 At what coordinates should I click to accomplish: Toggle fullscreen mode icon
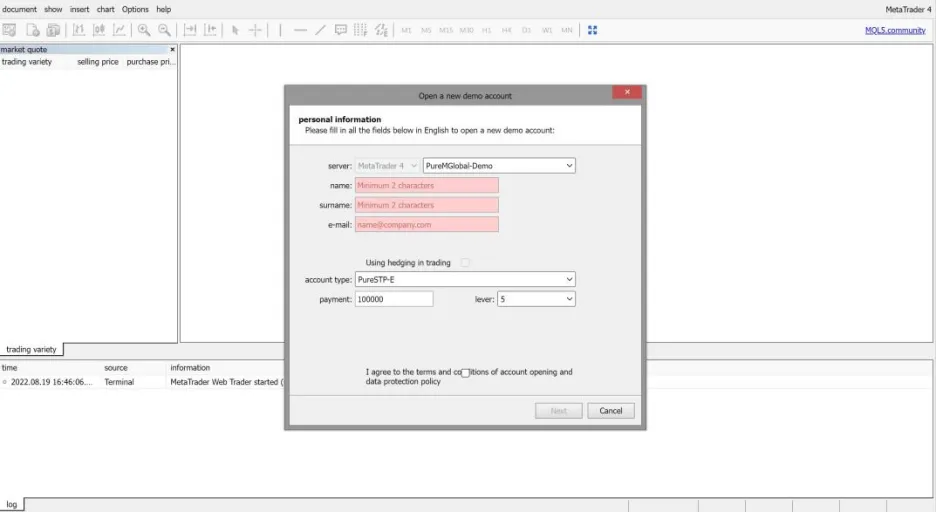tap(592, 30)
